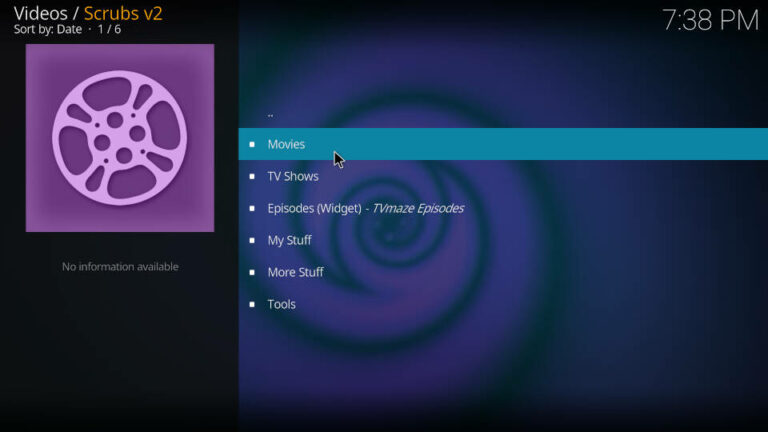Click the bullet icon beside More Stuff
Screen dimensions: 768x432
(252, 272)
